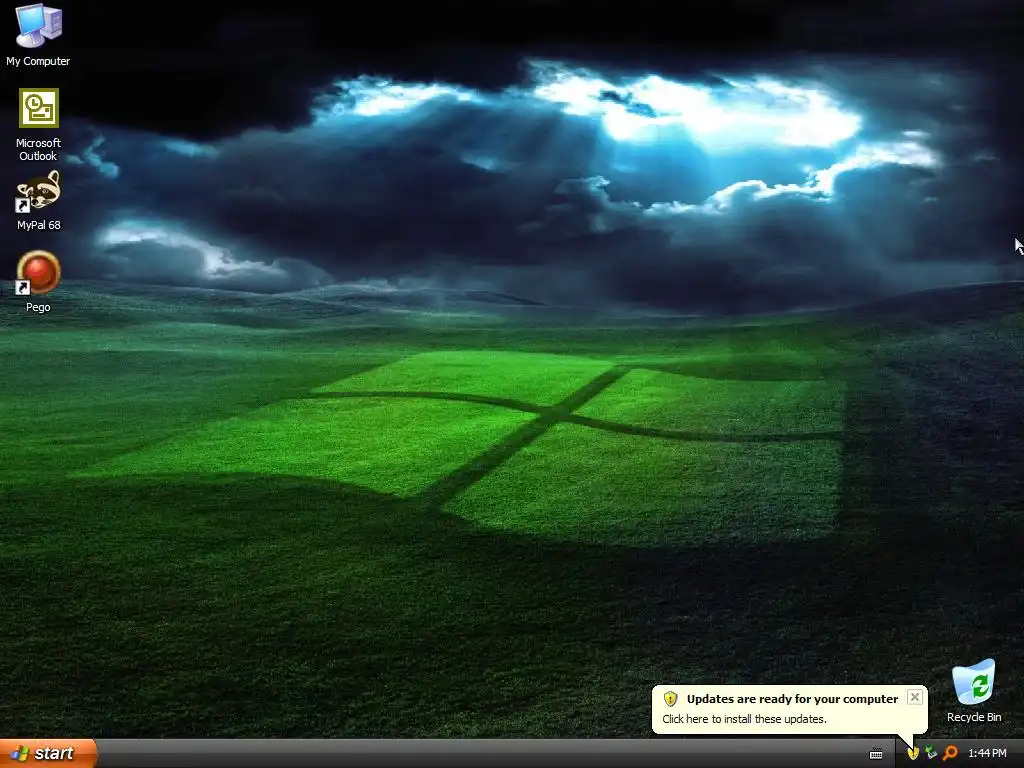1024x768 pixels.
Task: Click the Safely Remove Hardware tray icon
Action: [x=931, y=754]
